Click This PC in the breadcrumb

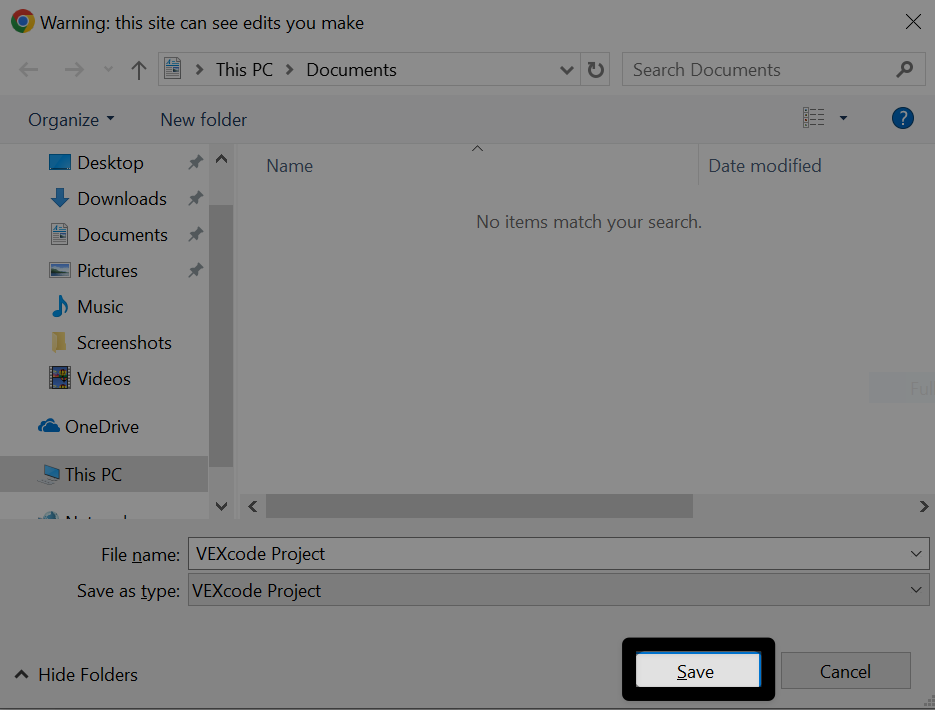pyautogui.click(x=243, y=69)
